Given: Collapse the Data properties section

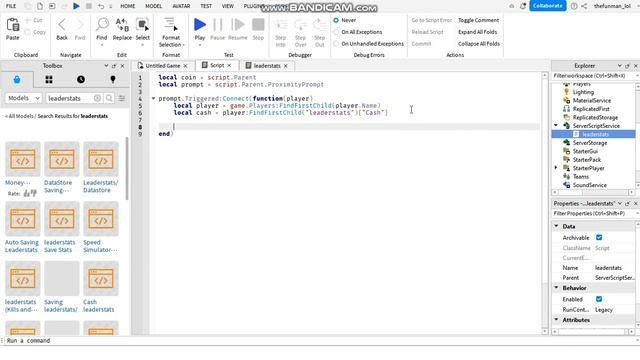Looking at the screenshot, I should [x=556, y=226].
